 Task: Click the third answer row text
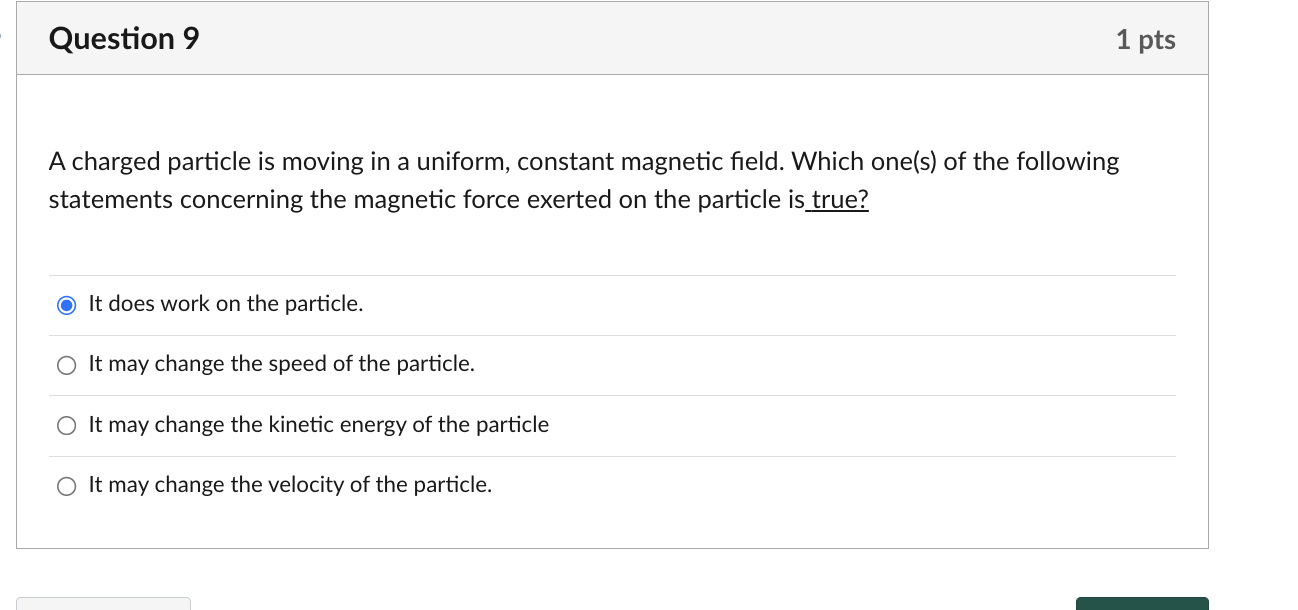tap(318, 425)
